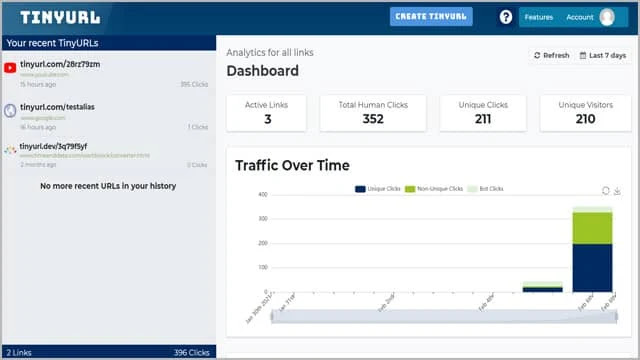640x360 pixels.
Task: Click the 'Analytics for all links' subtitle
Action: click(270, 53)
